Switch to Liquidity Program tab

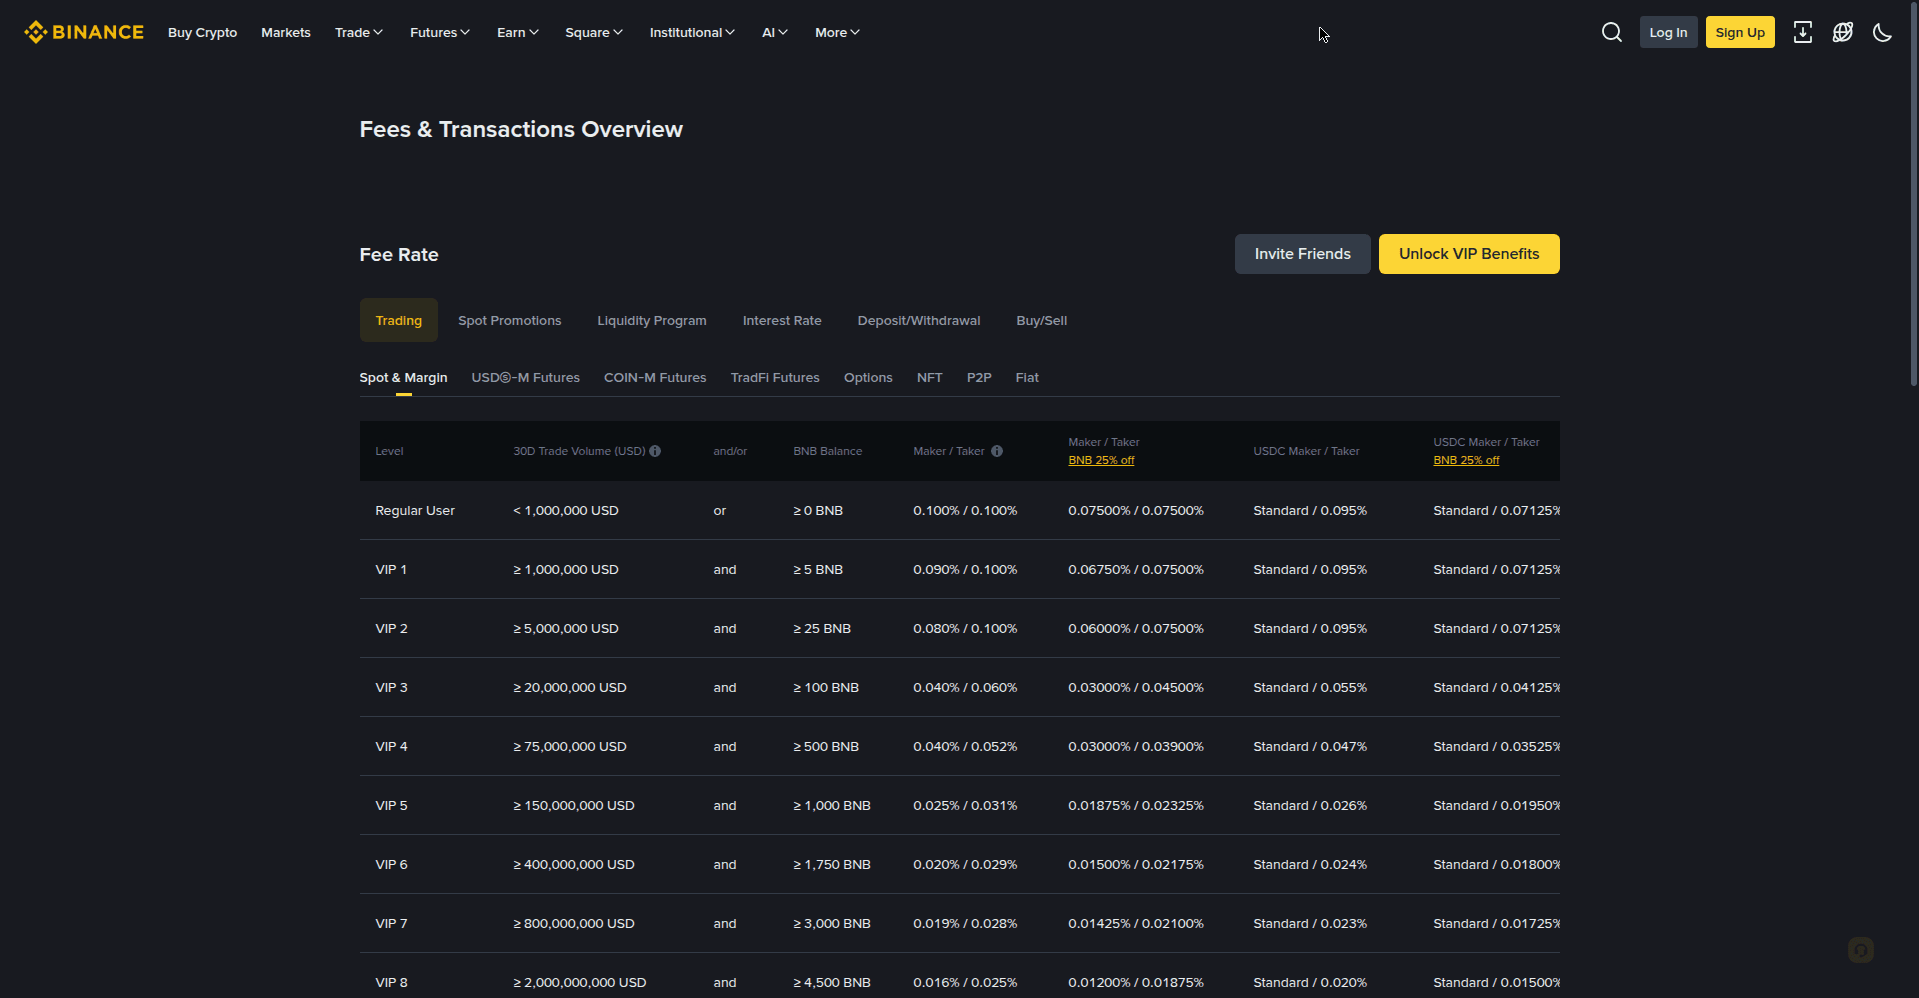click(652, 320)
